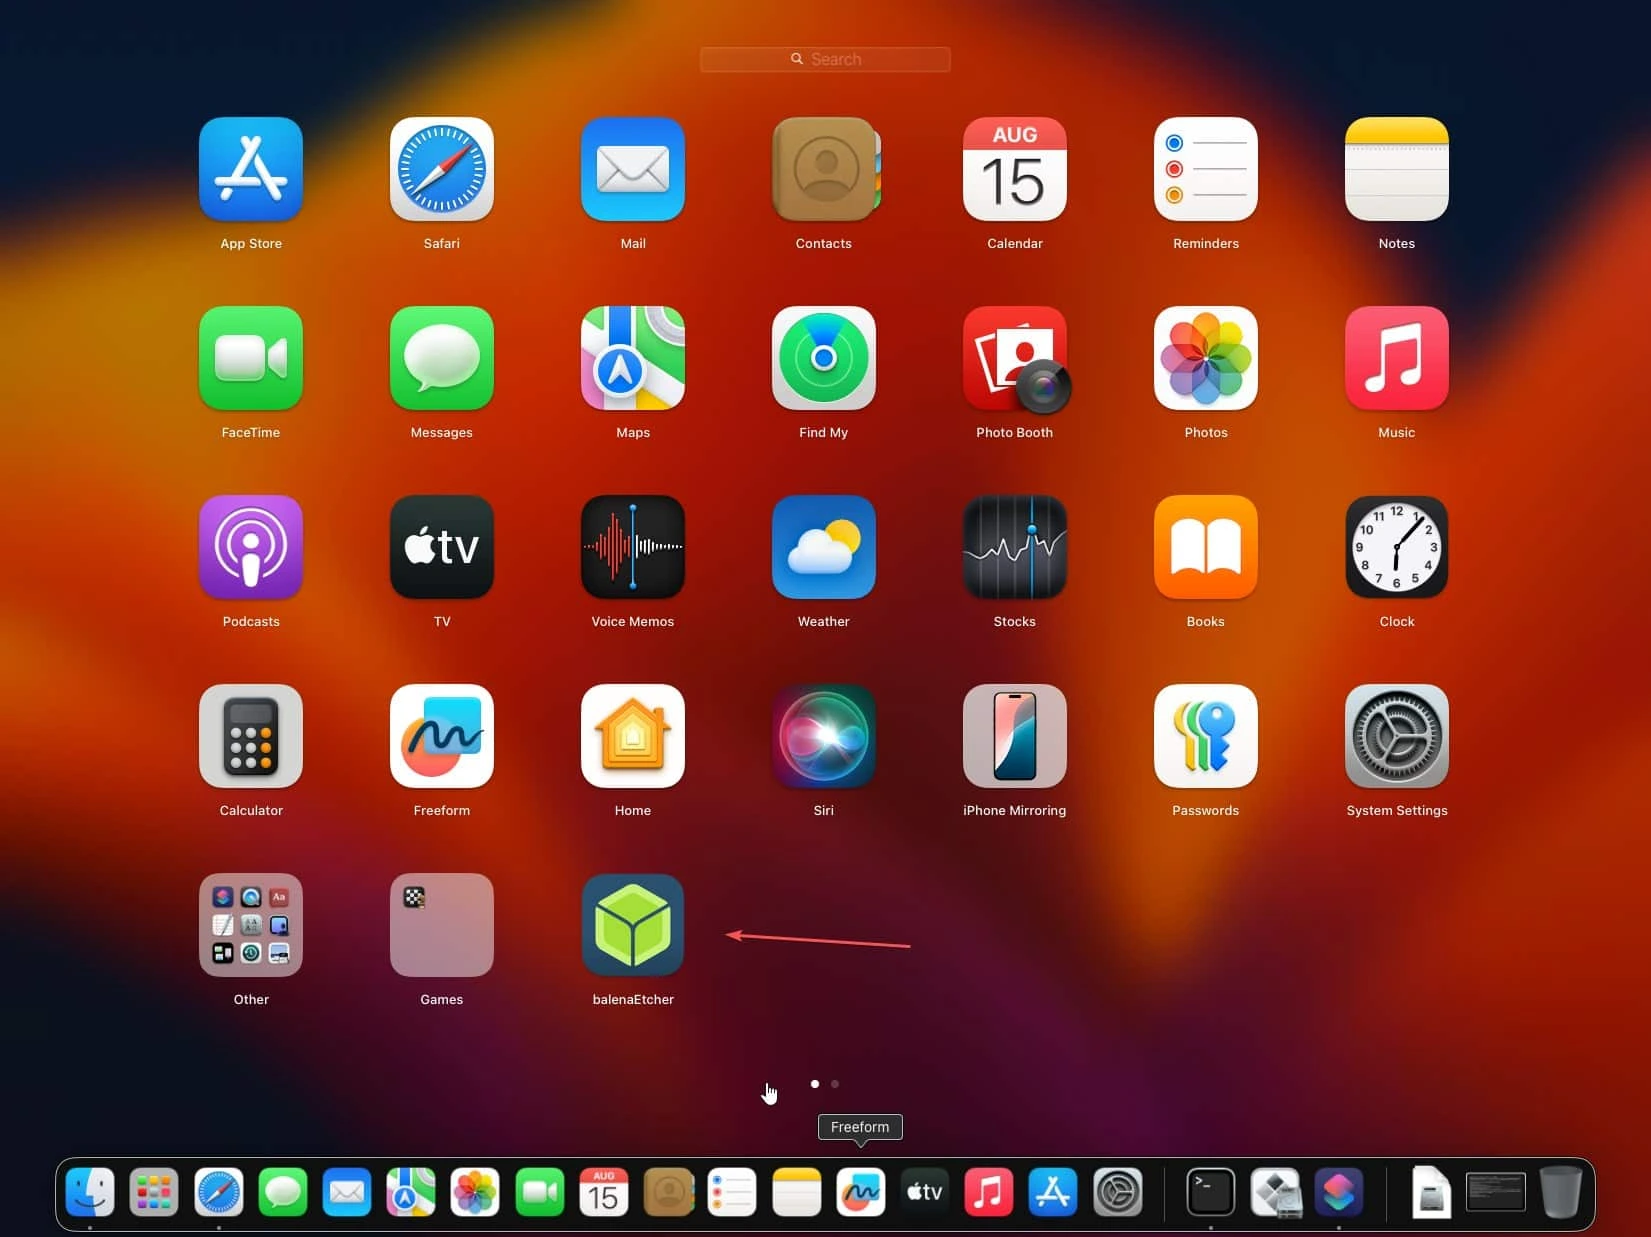
Task: Launch Maps from the Launchpad grid
Action: (633, 358)
